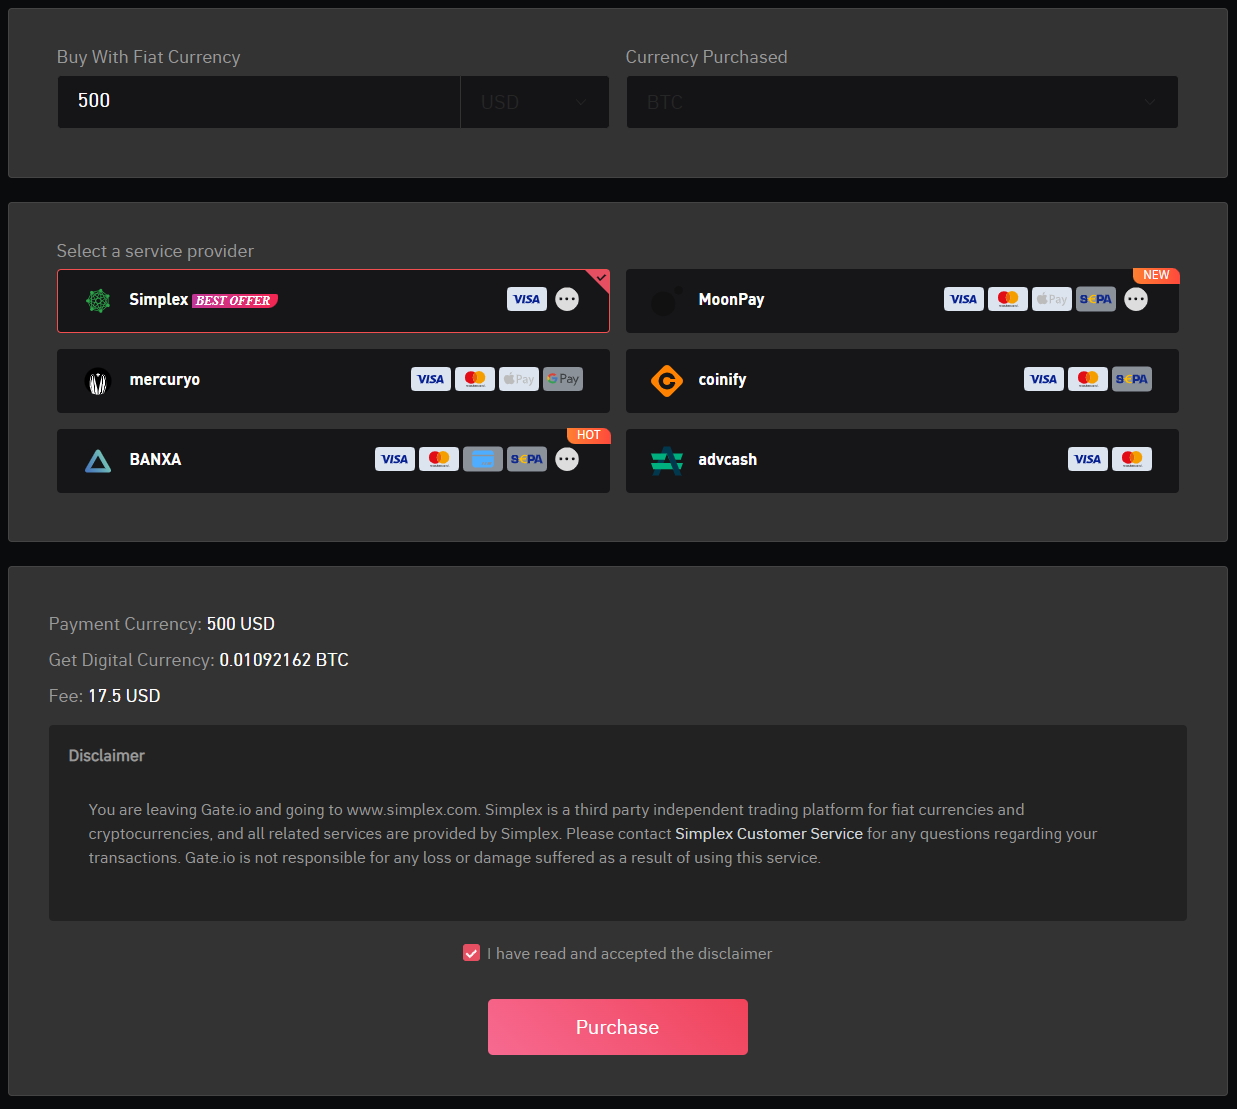Click the 'Disclaimer' heading
The image size is (1237, 1109).
coord(107,756)
